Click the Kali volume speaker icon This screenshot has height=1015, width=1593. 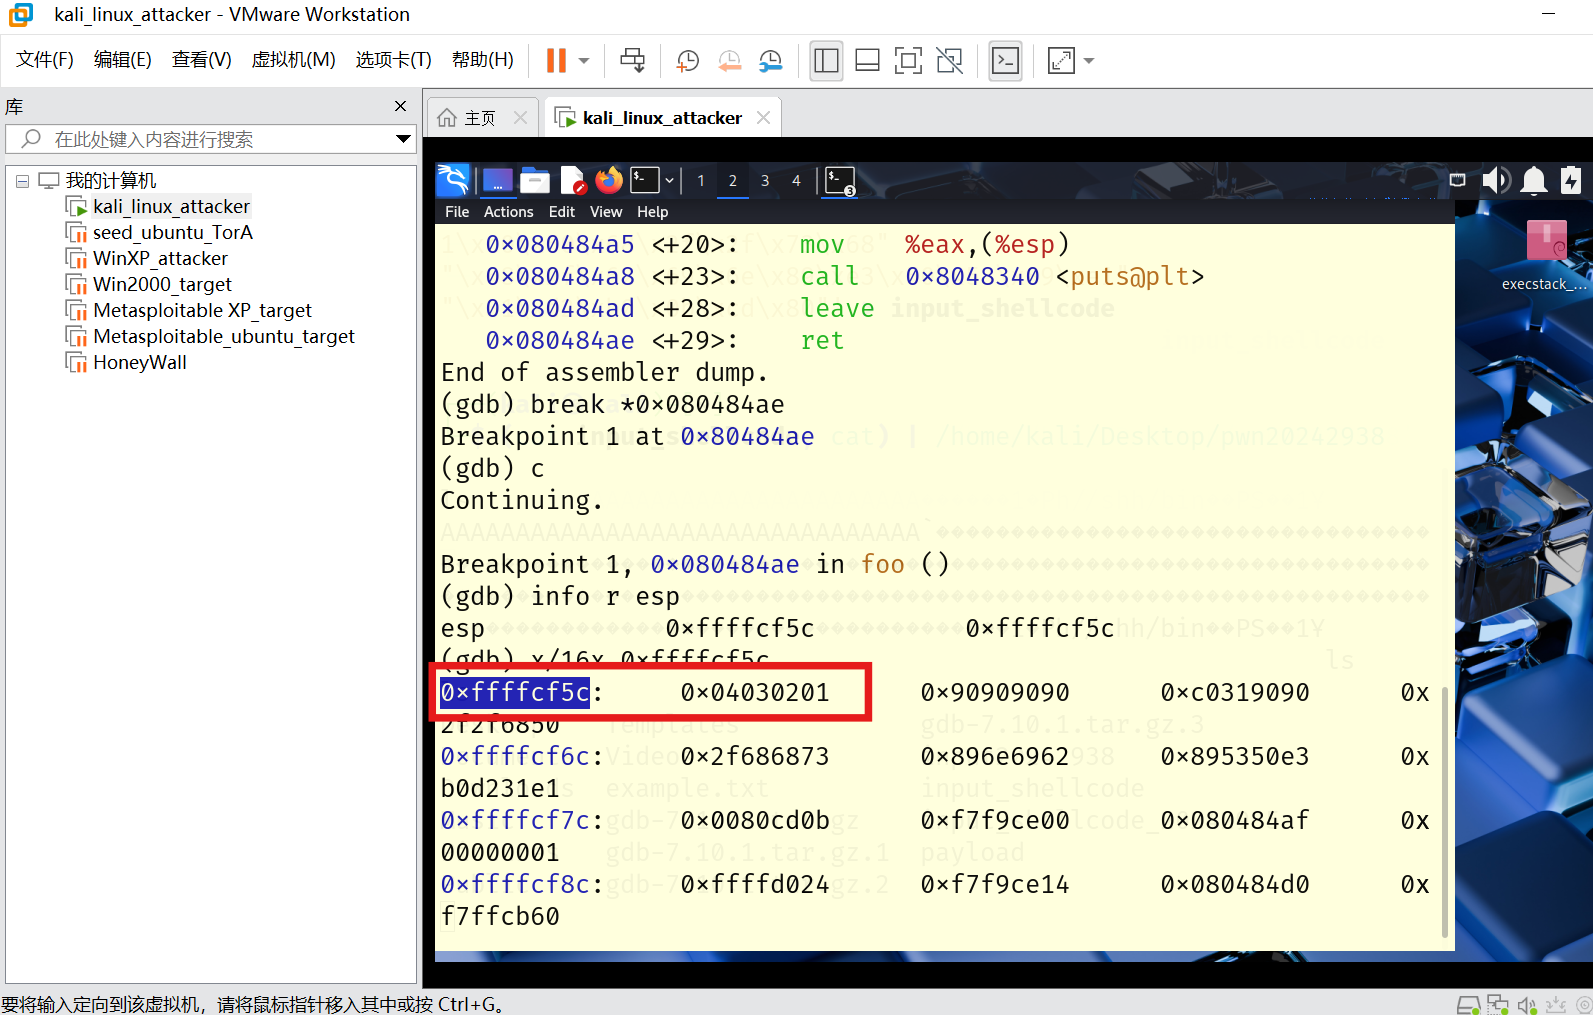point(1496,180)
